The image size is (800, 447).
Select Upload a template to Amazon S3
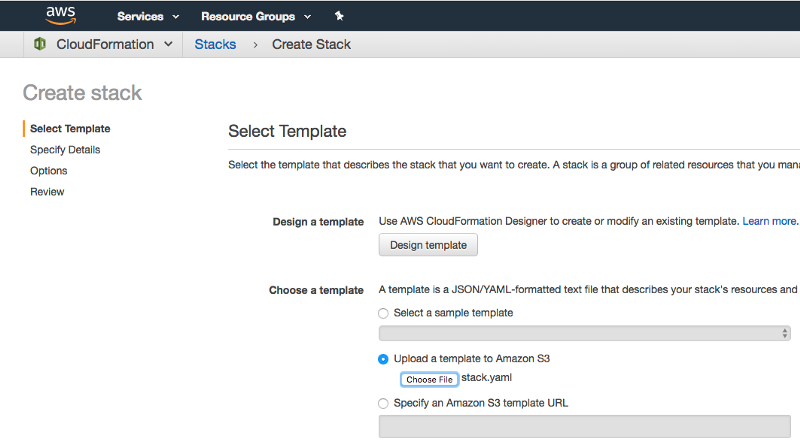(x=384, y=359)
